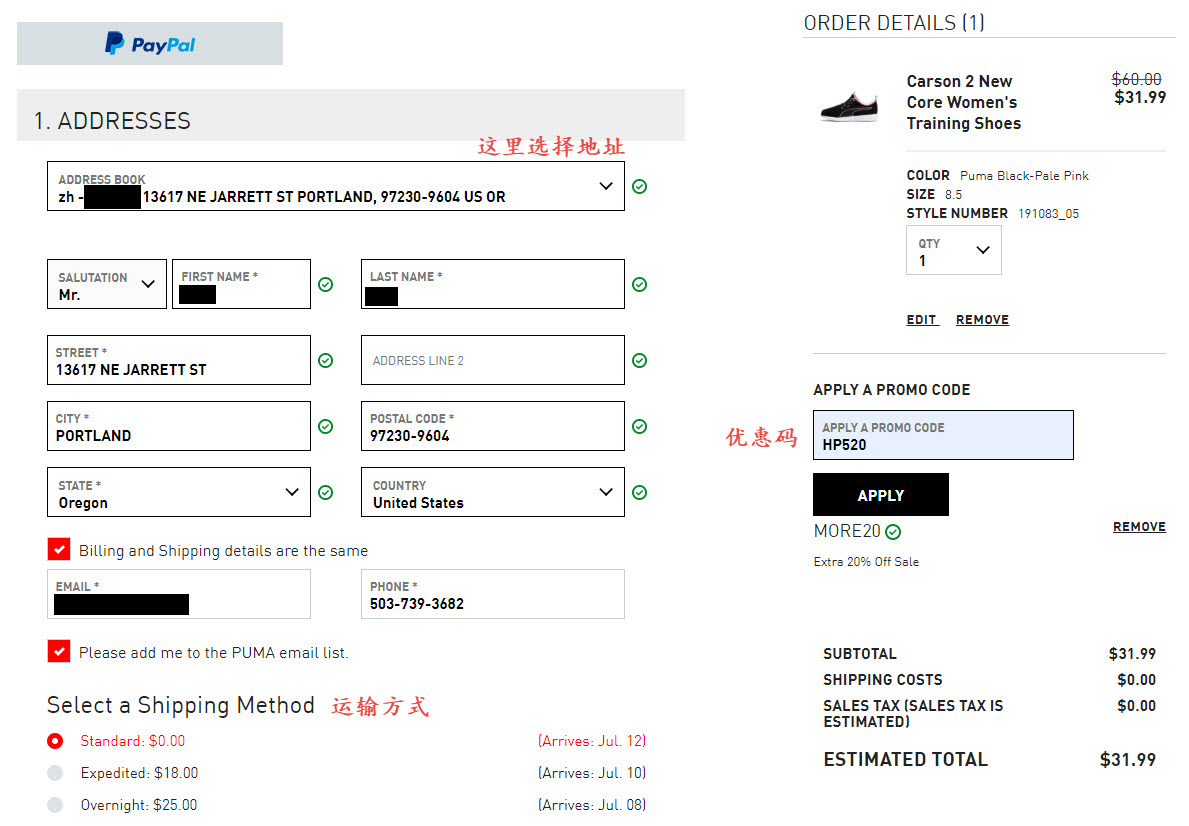Open the State dropdown showing Oregon
The image size is (1189, 826).
click(179, 492)
